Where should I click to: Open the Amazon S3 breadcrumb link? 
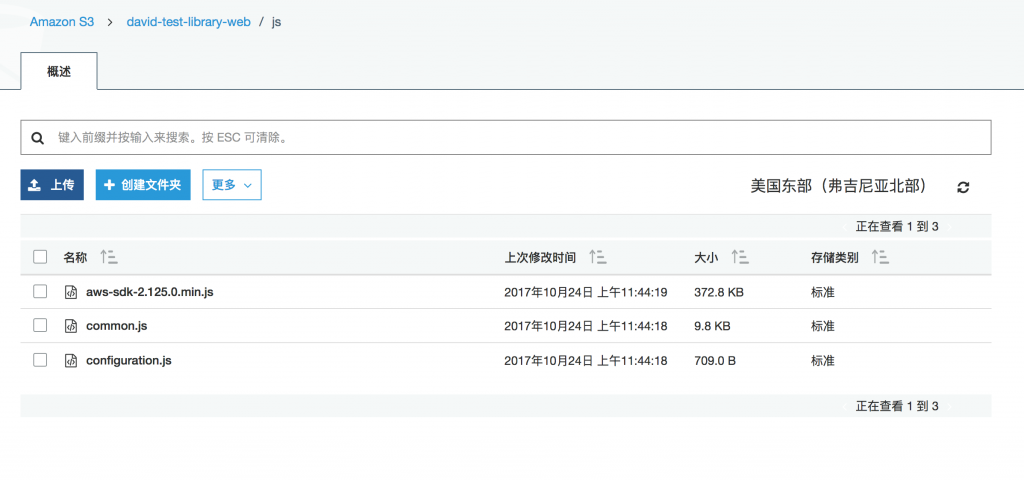click(x=62, y=22)
